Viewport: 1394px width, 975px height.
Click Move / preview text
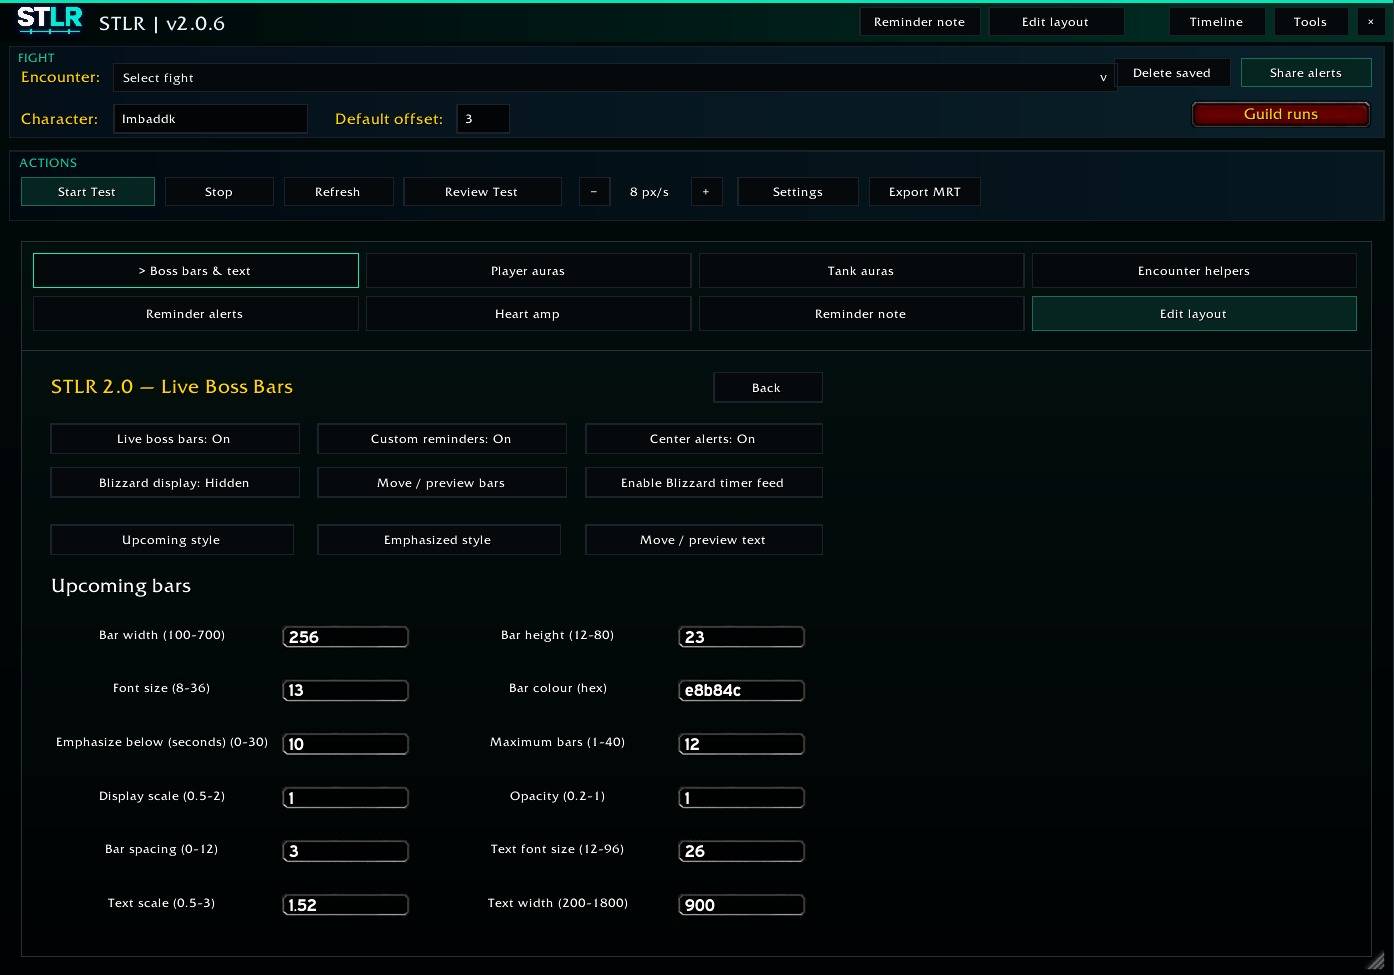click(x=703, y=540)
